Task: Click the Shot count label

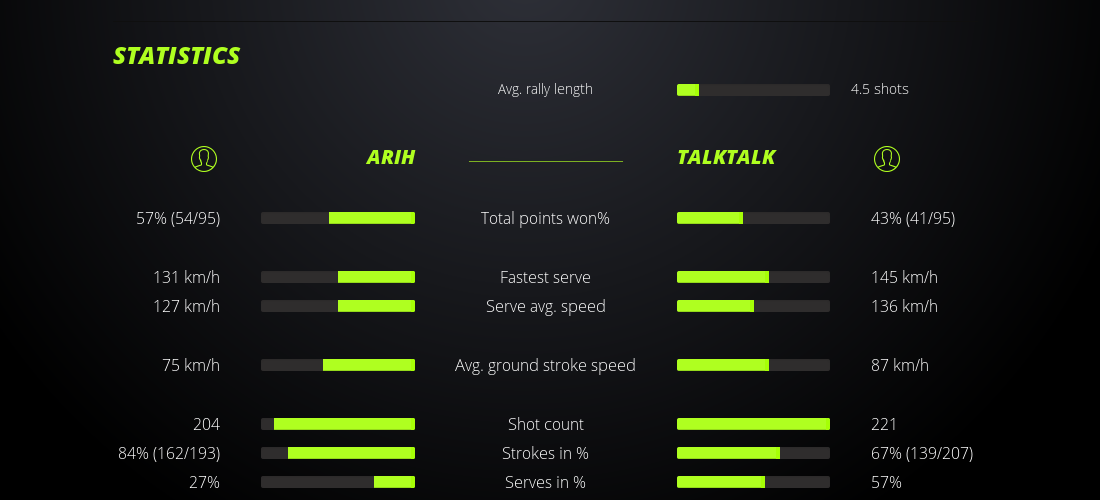Action: (545, 424)
